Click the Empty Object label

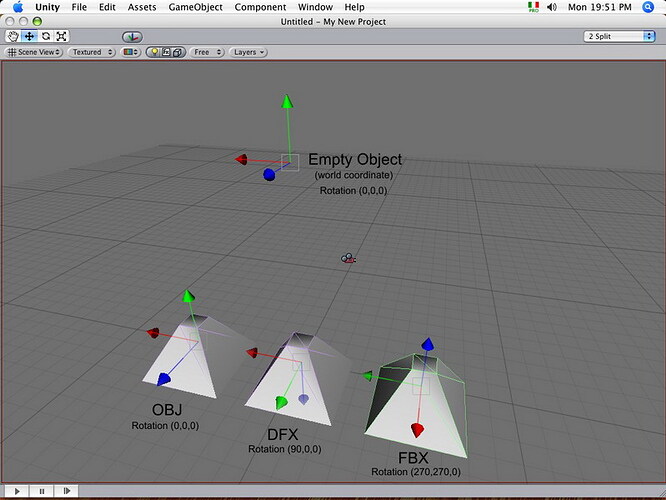355,159
